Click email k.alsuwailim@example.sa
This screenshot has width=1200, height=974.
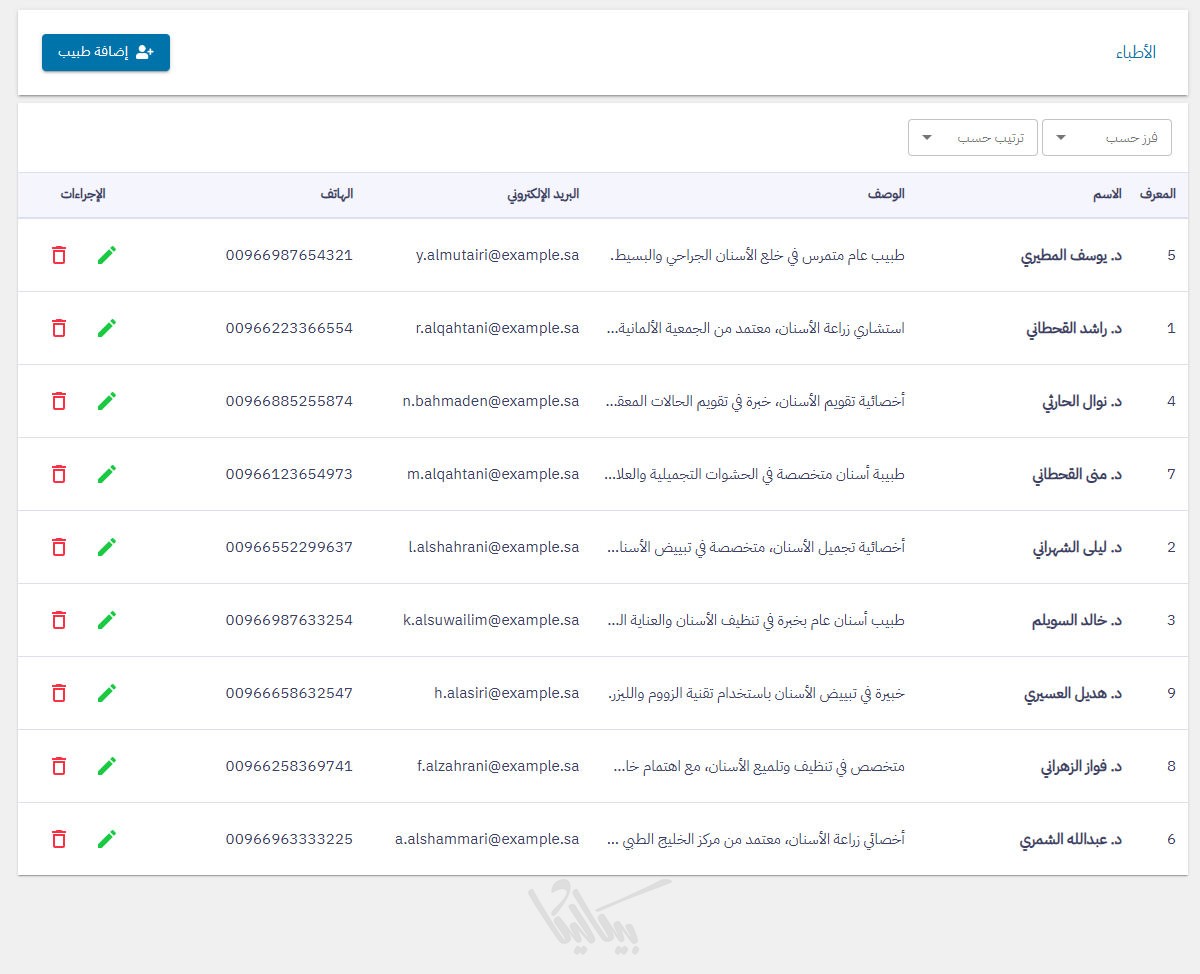click(491, 620)
